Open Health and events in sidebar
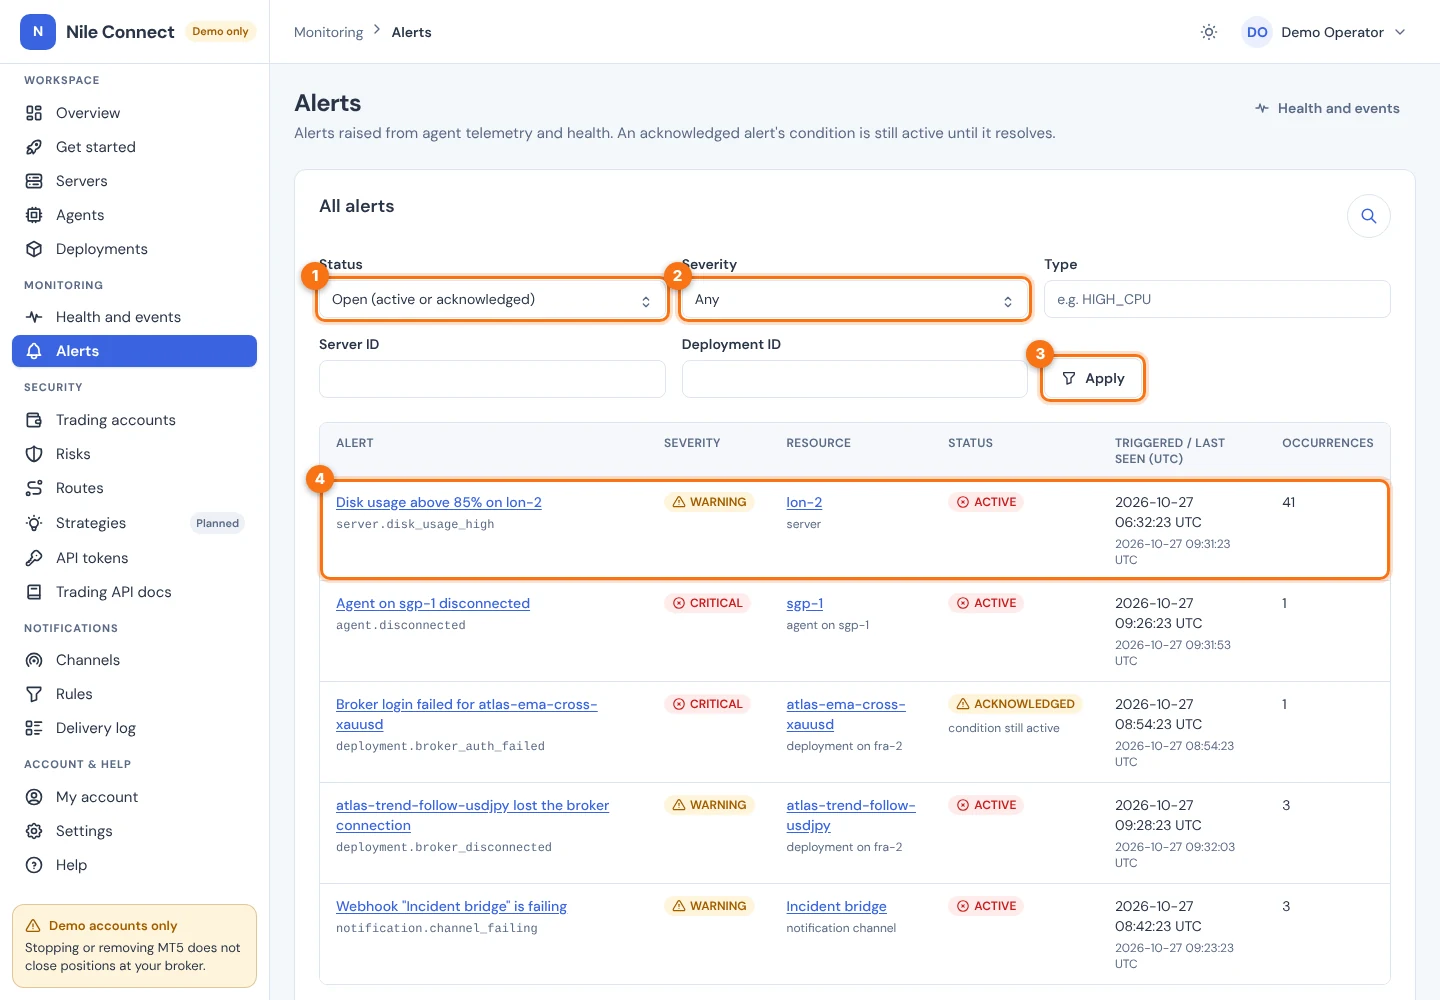1440x1000 pixels. [134, 317]
